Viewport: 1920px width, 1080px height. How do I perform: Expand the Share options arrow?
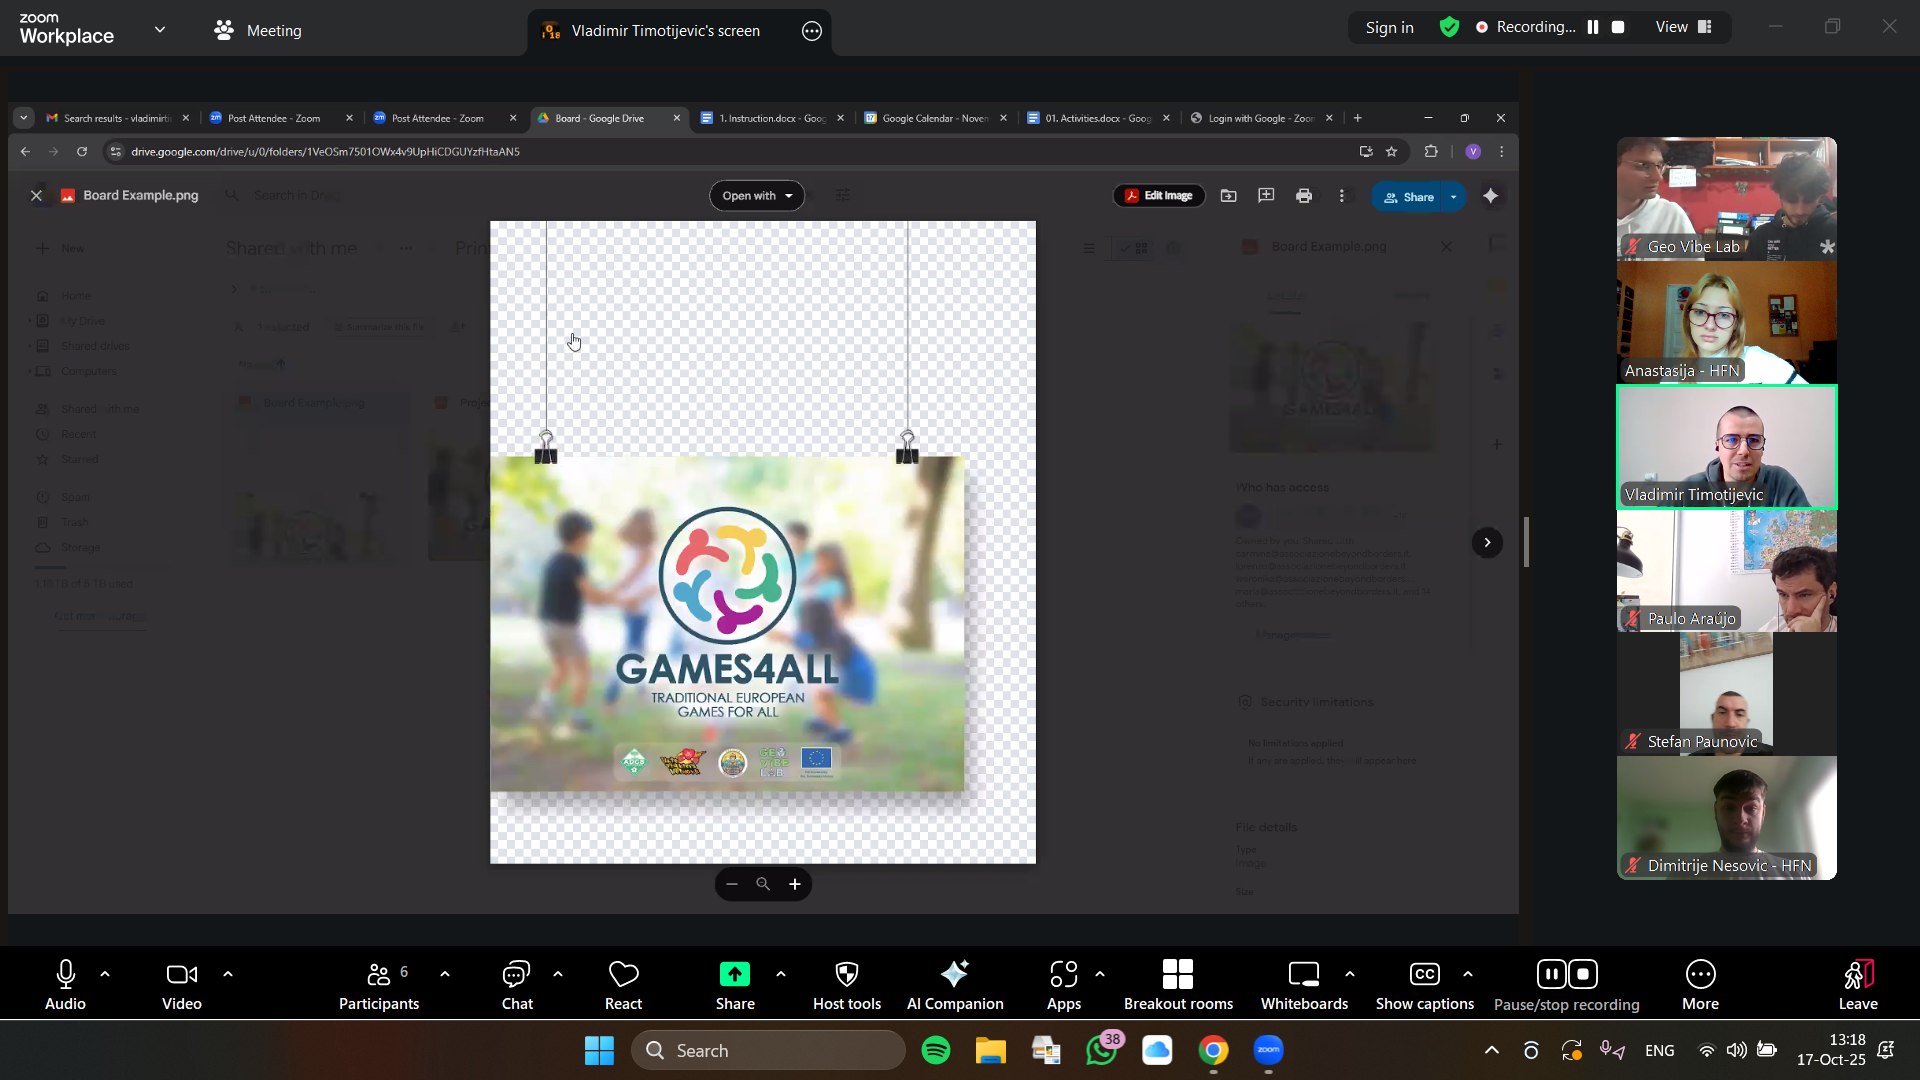coord(781,974)
